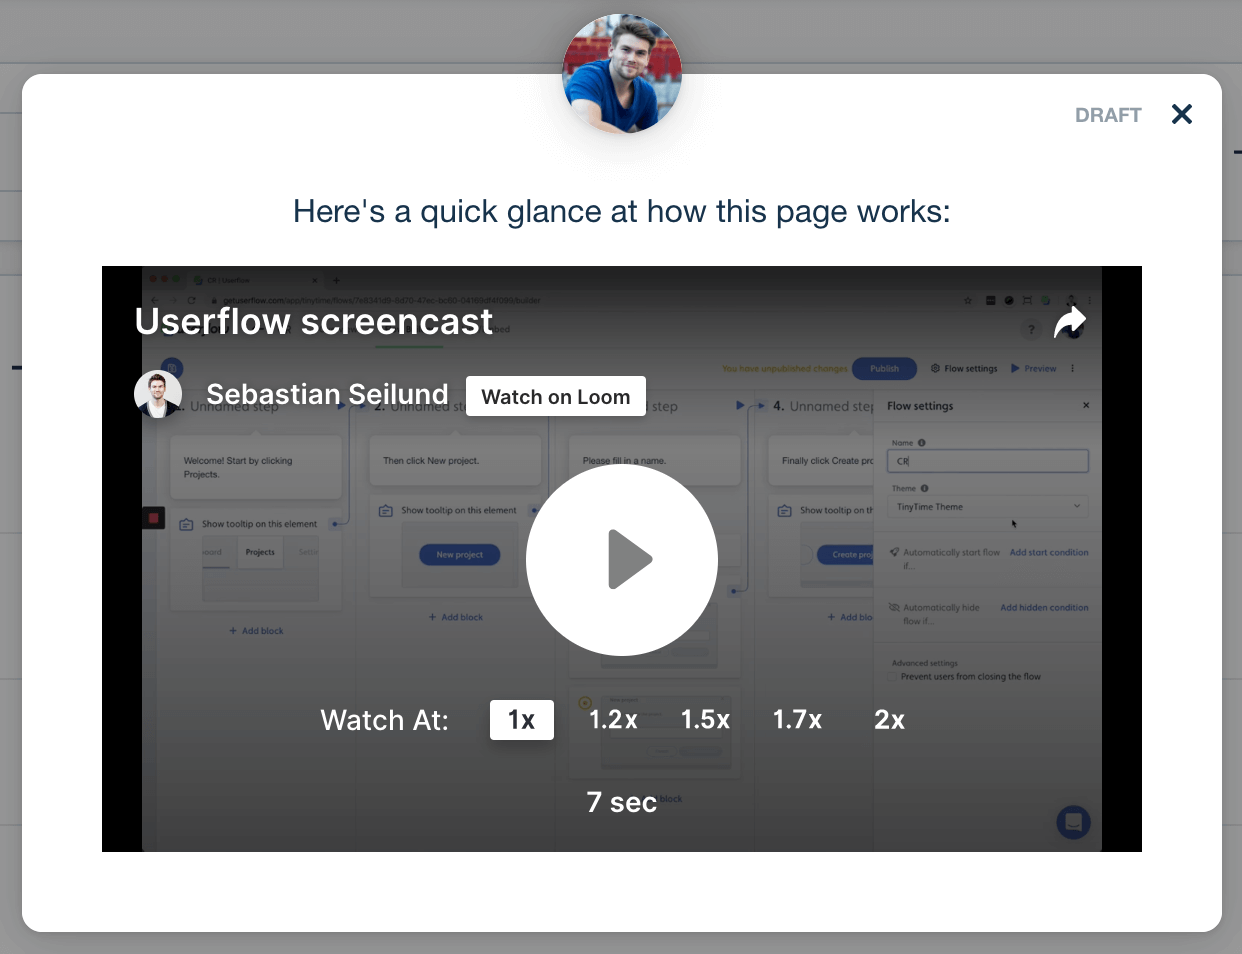This screenshot has width=1242, height=954.
Task: Choose 1.7x watch speed
Action: click(797, 720)
